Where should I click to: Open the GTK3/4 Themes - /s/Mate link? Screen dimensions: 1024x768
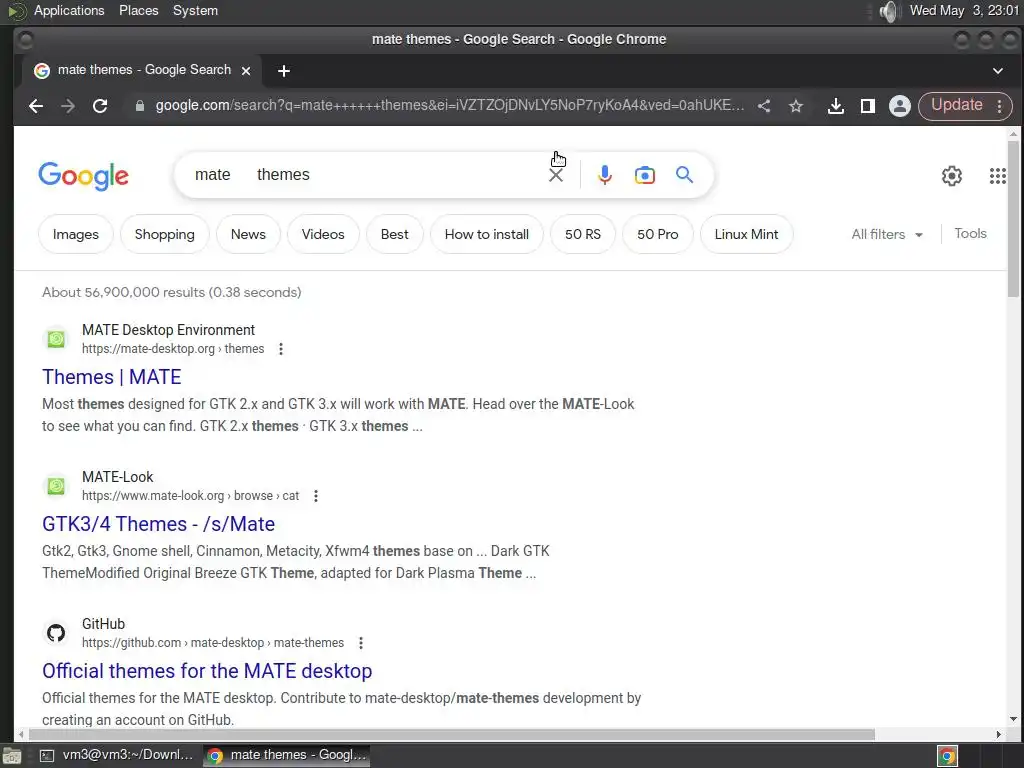[x=159, y=524]
